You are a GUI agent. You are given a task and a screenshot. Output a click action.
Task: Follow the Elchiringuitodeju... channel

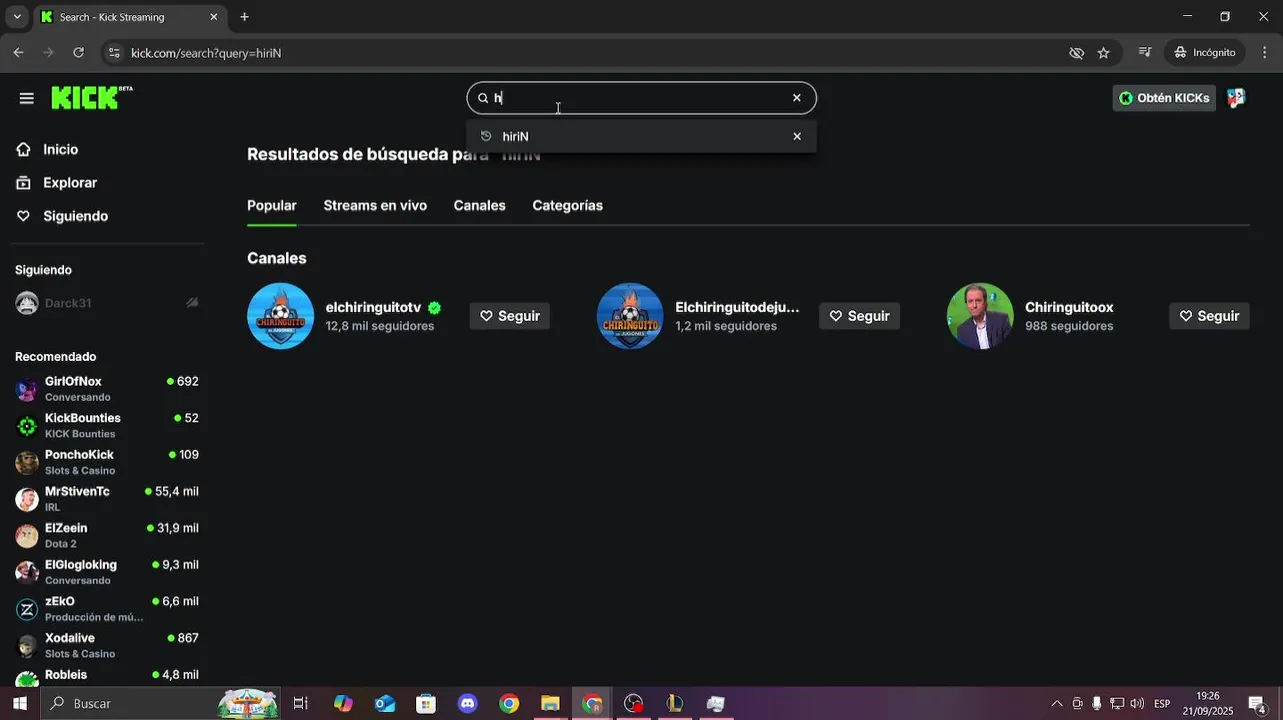[x=860, y=316]
